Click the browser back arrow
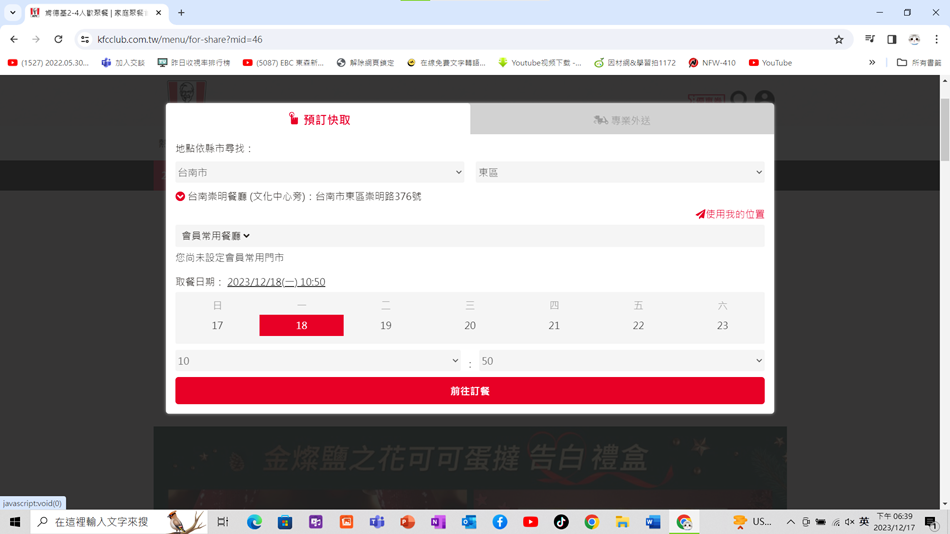The width and height of the screenshot is (950, 534). click(x=14, y=39)
